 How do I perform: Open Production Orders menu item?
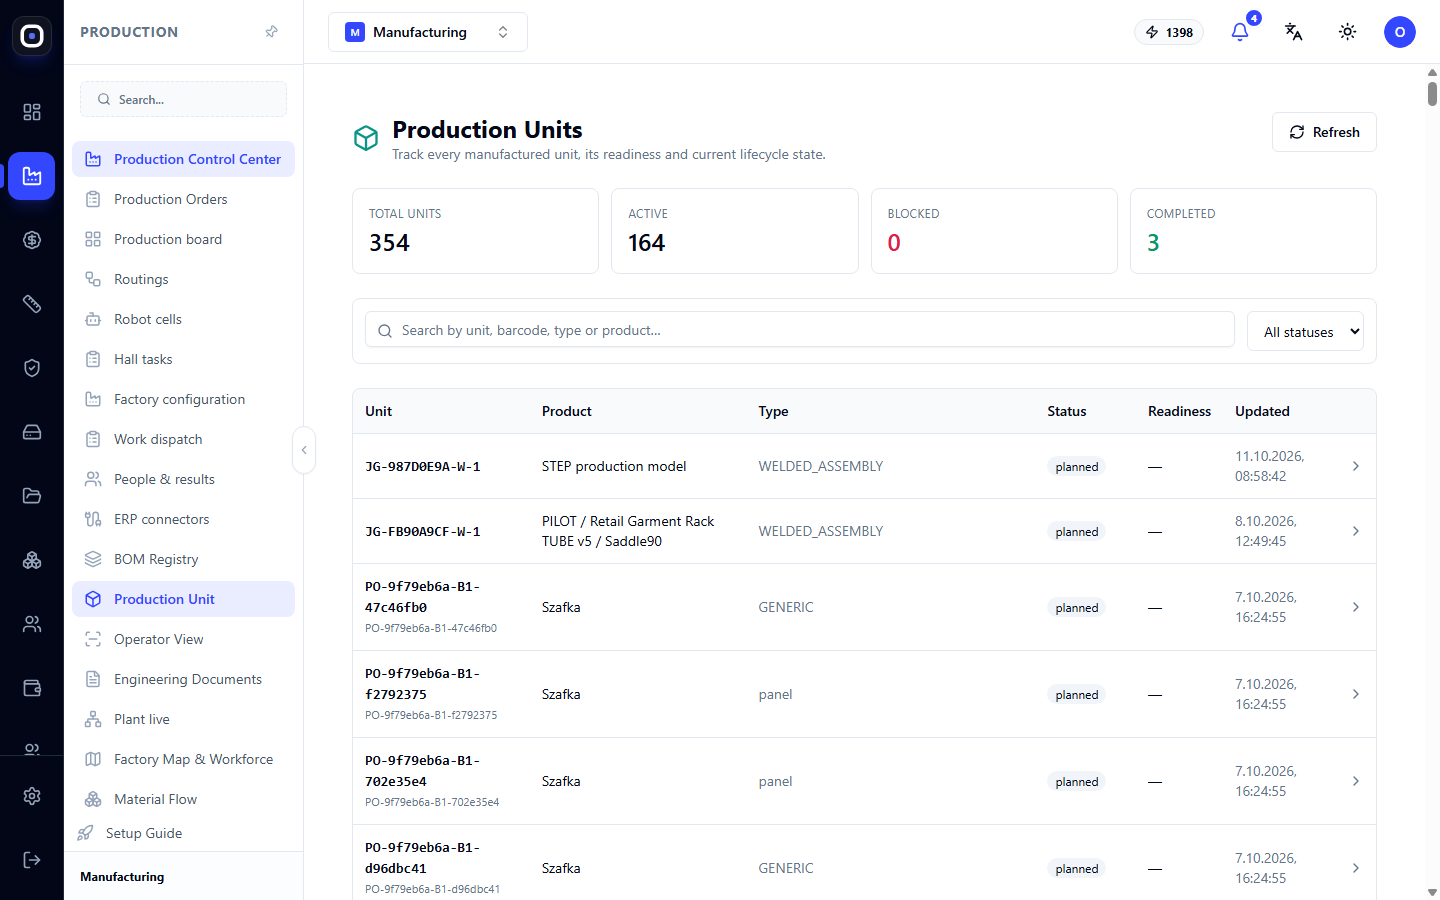coord(184,199)
